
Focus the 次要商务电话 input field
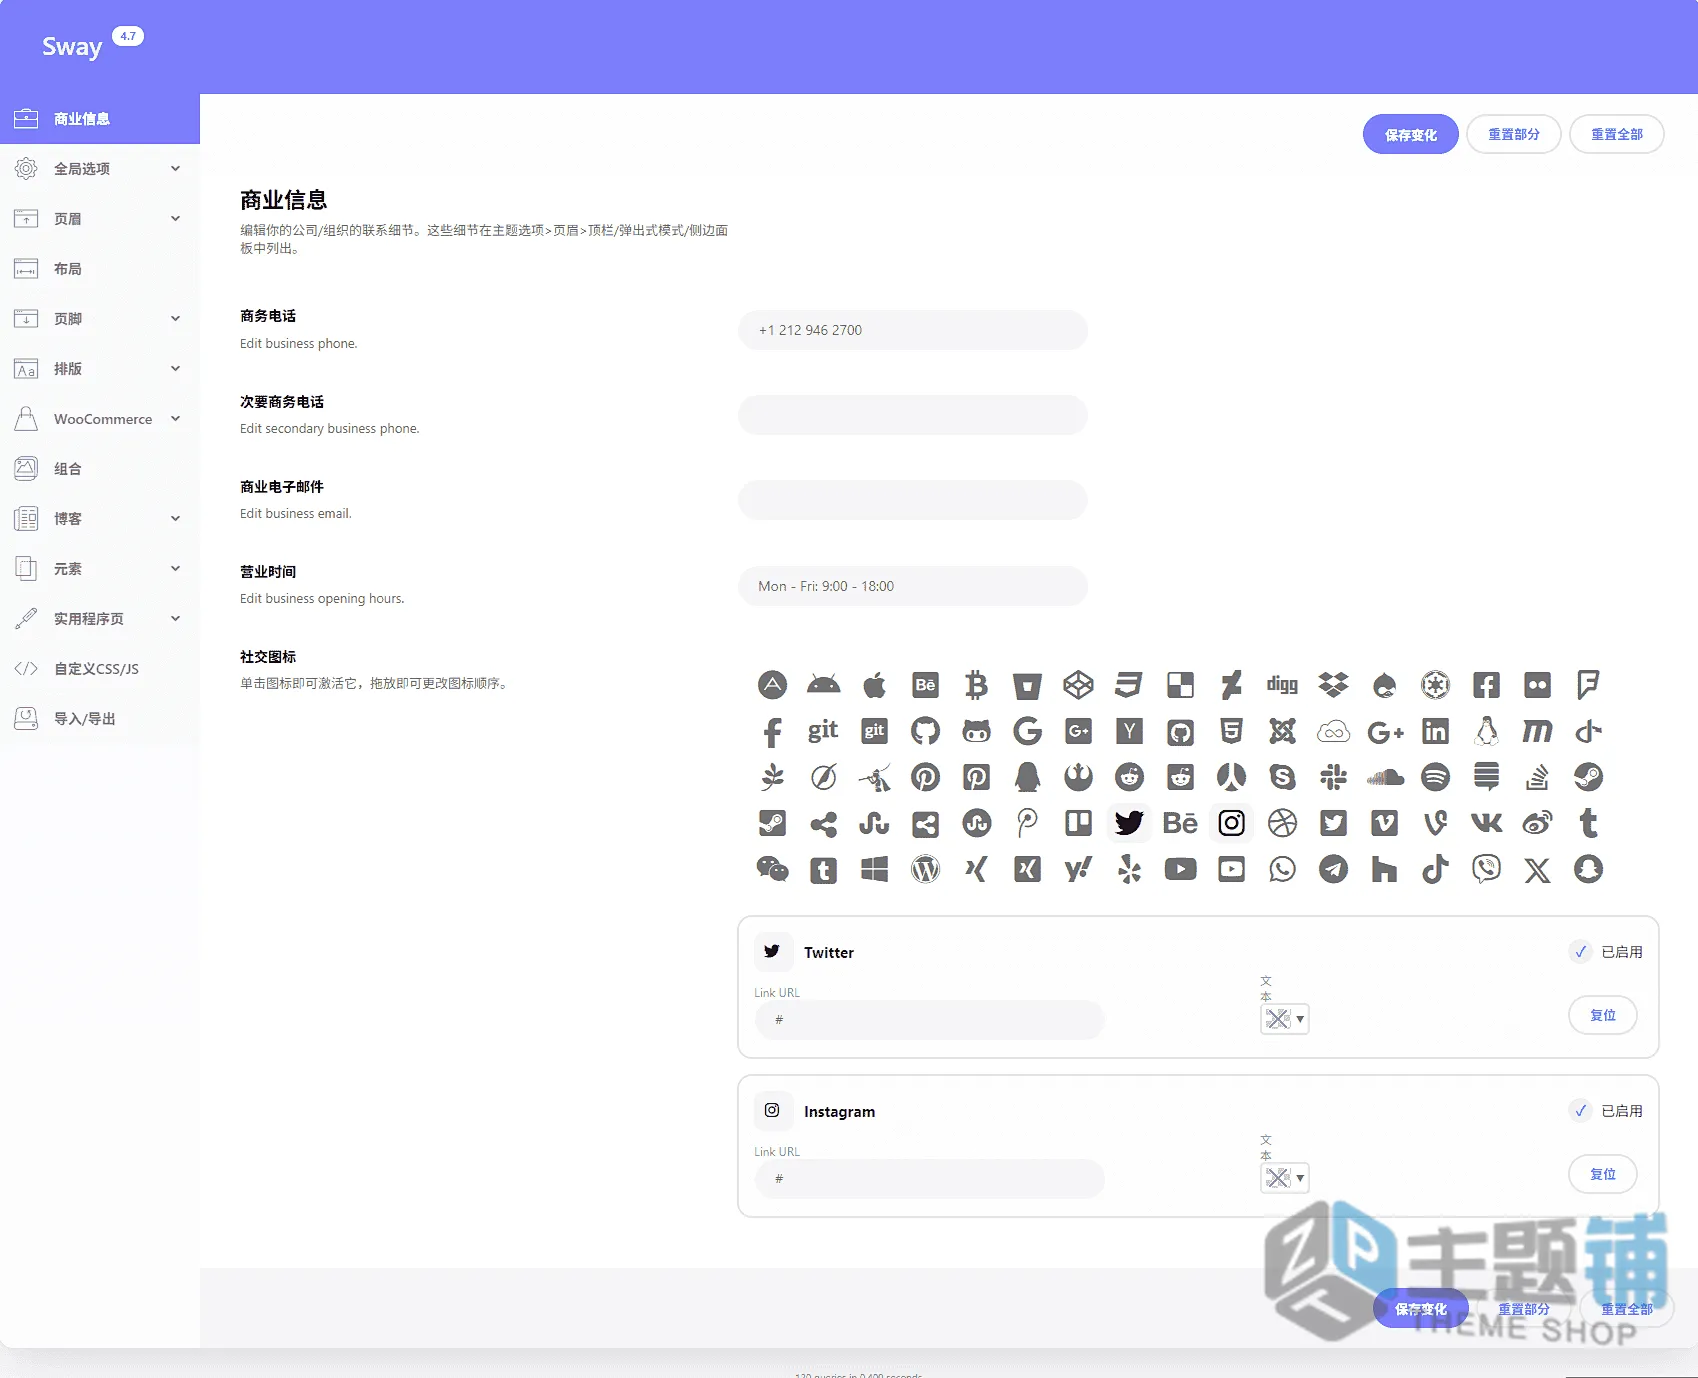912,415
